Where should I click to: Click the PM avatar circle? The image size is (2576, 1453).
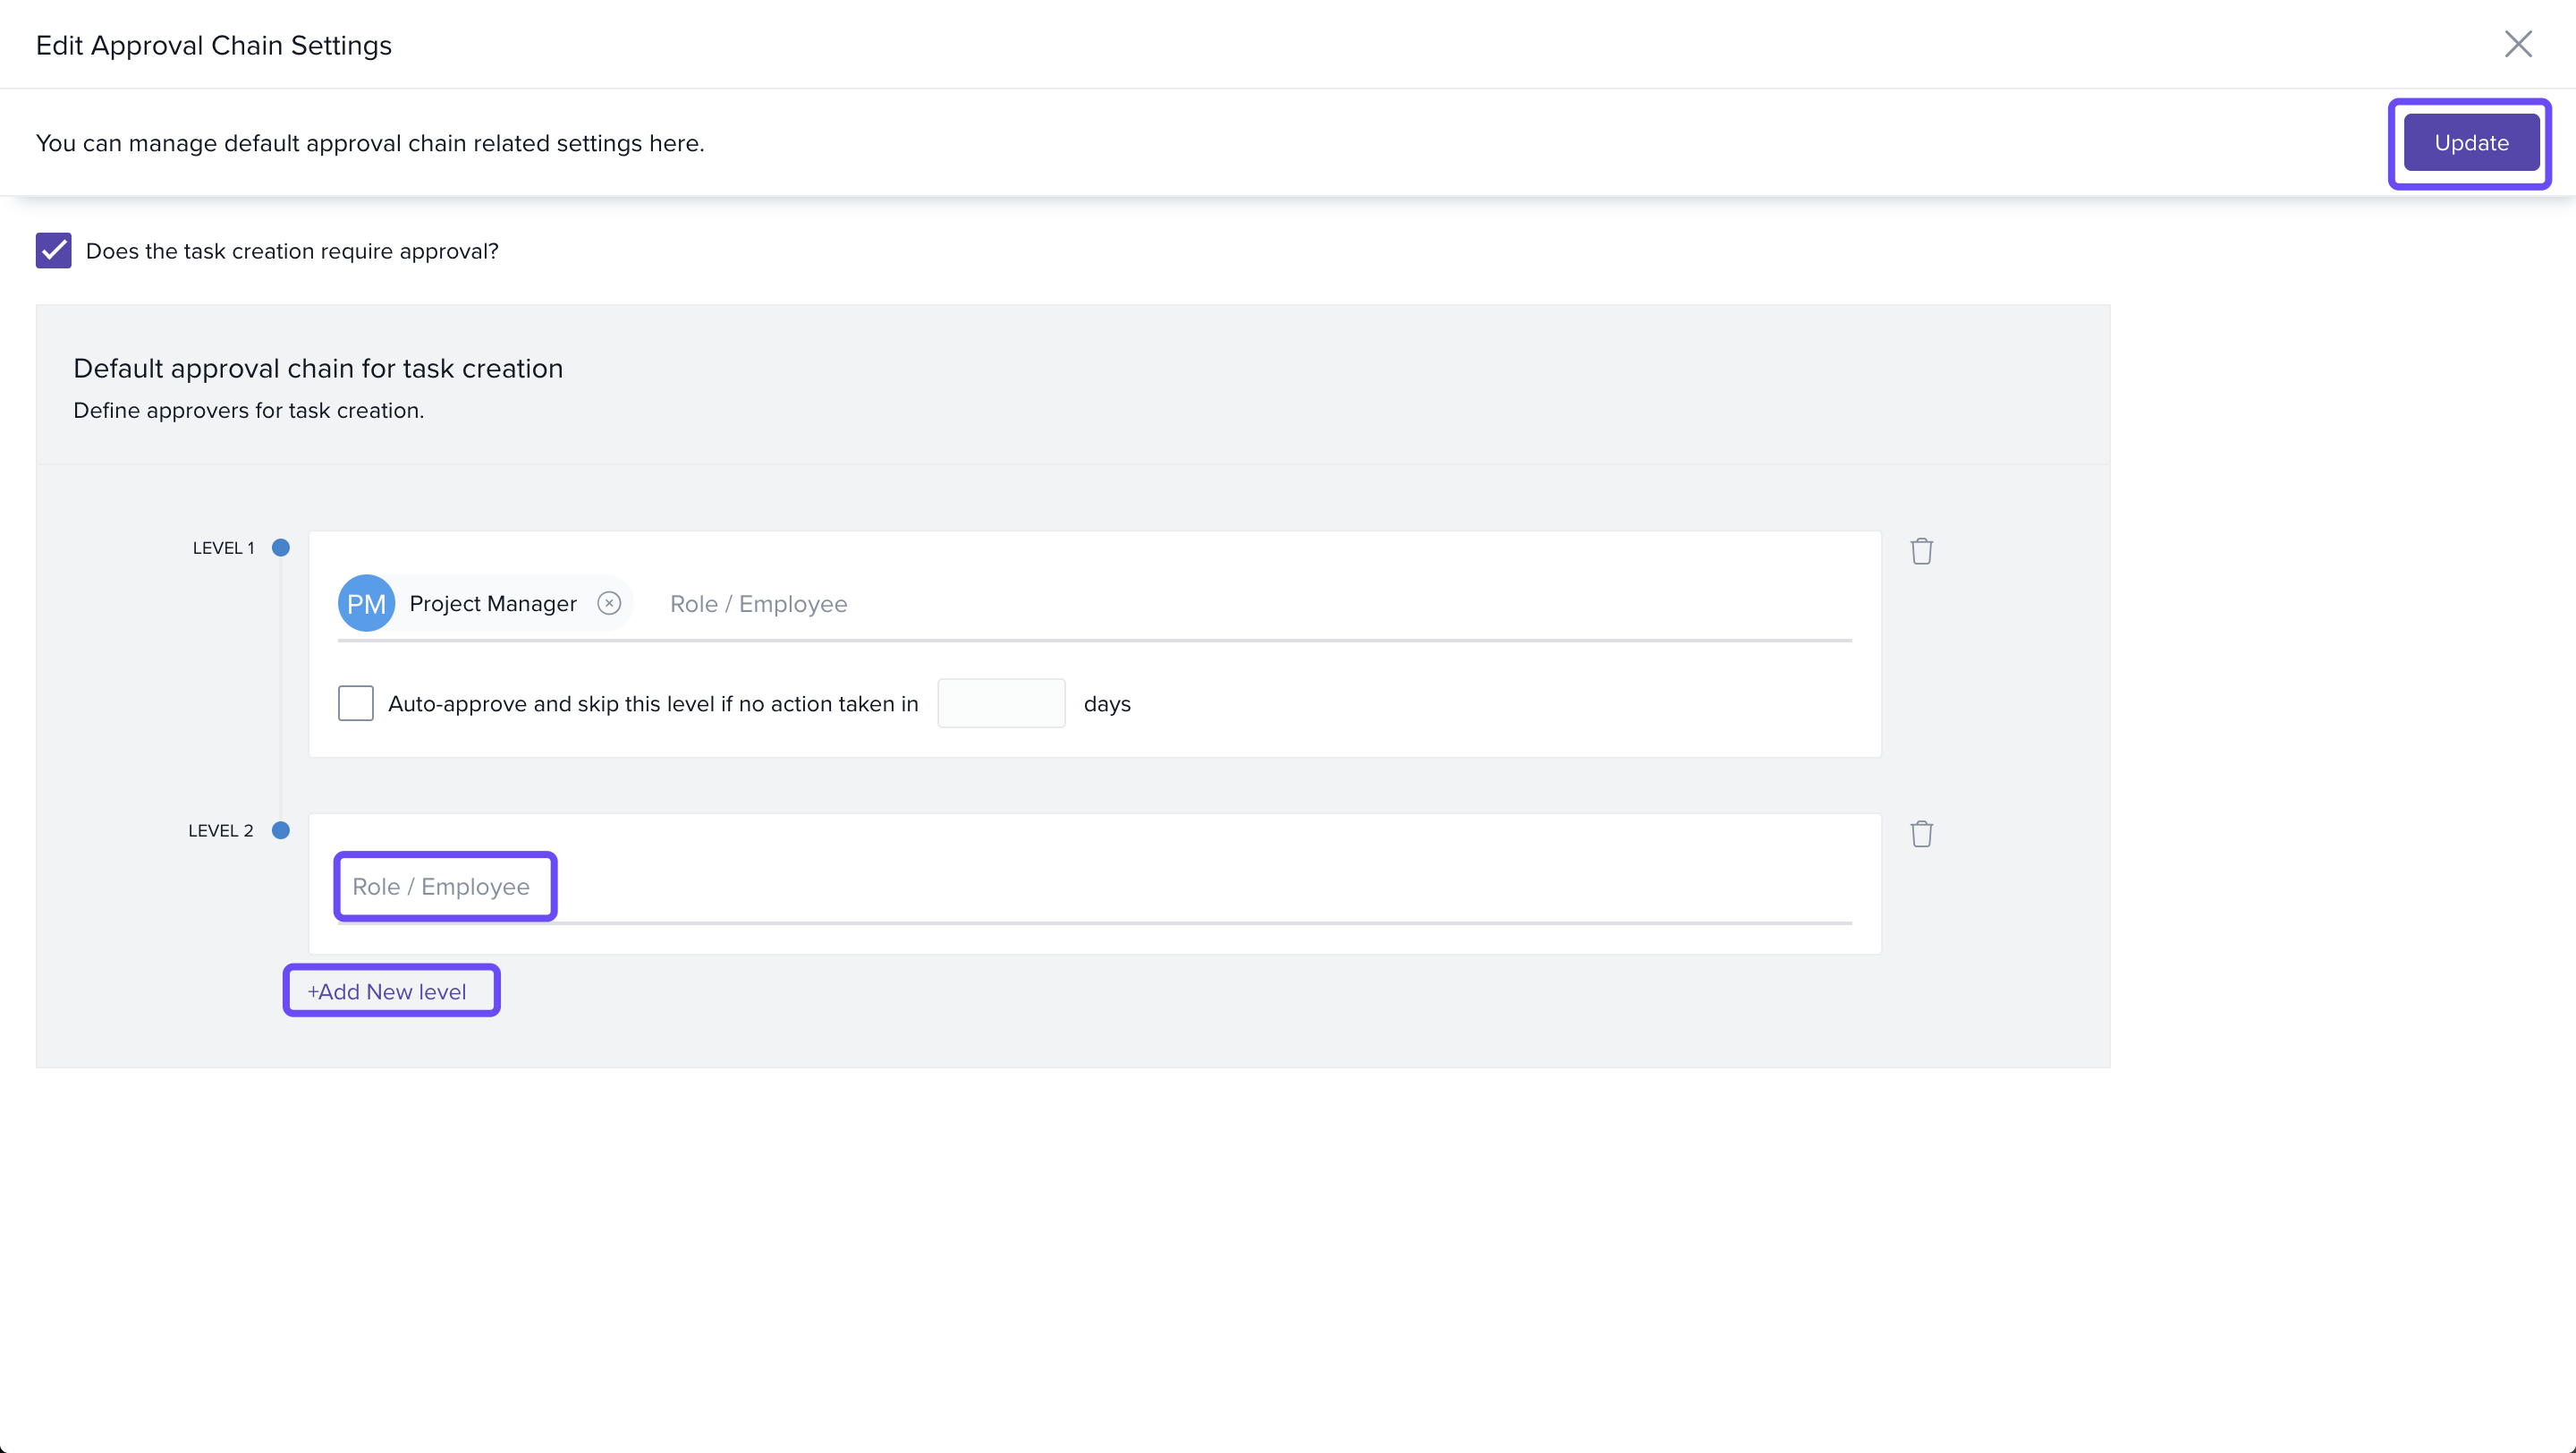(366, 603)
